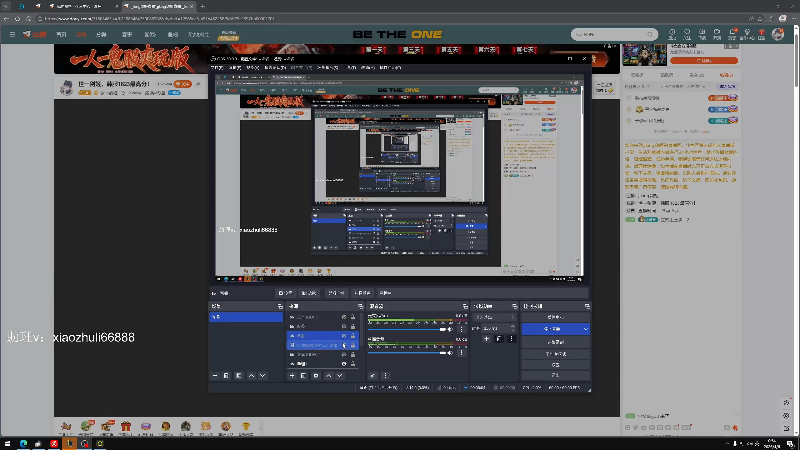Open the Windows Start menu
This screenshot has width=800, height=450.
7,444
